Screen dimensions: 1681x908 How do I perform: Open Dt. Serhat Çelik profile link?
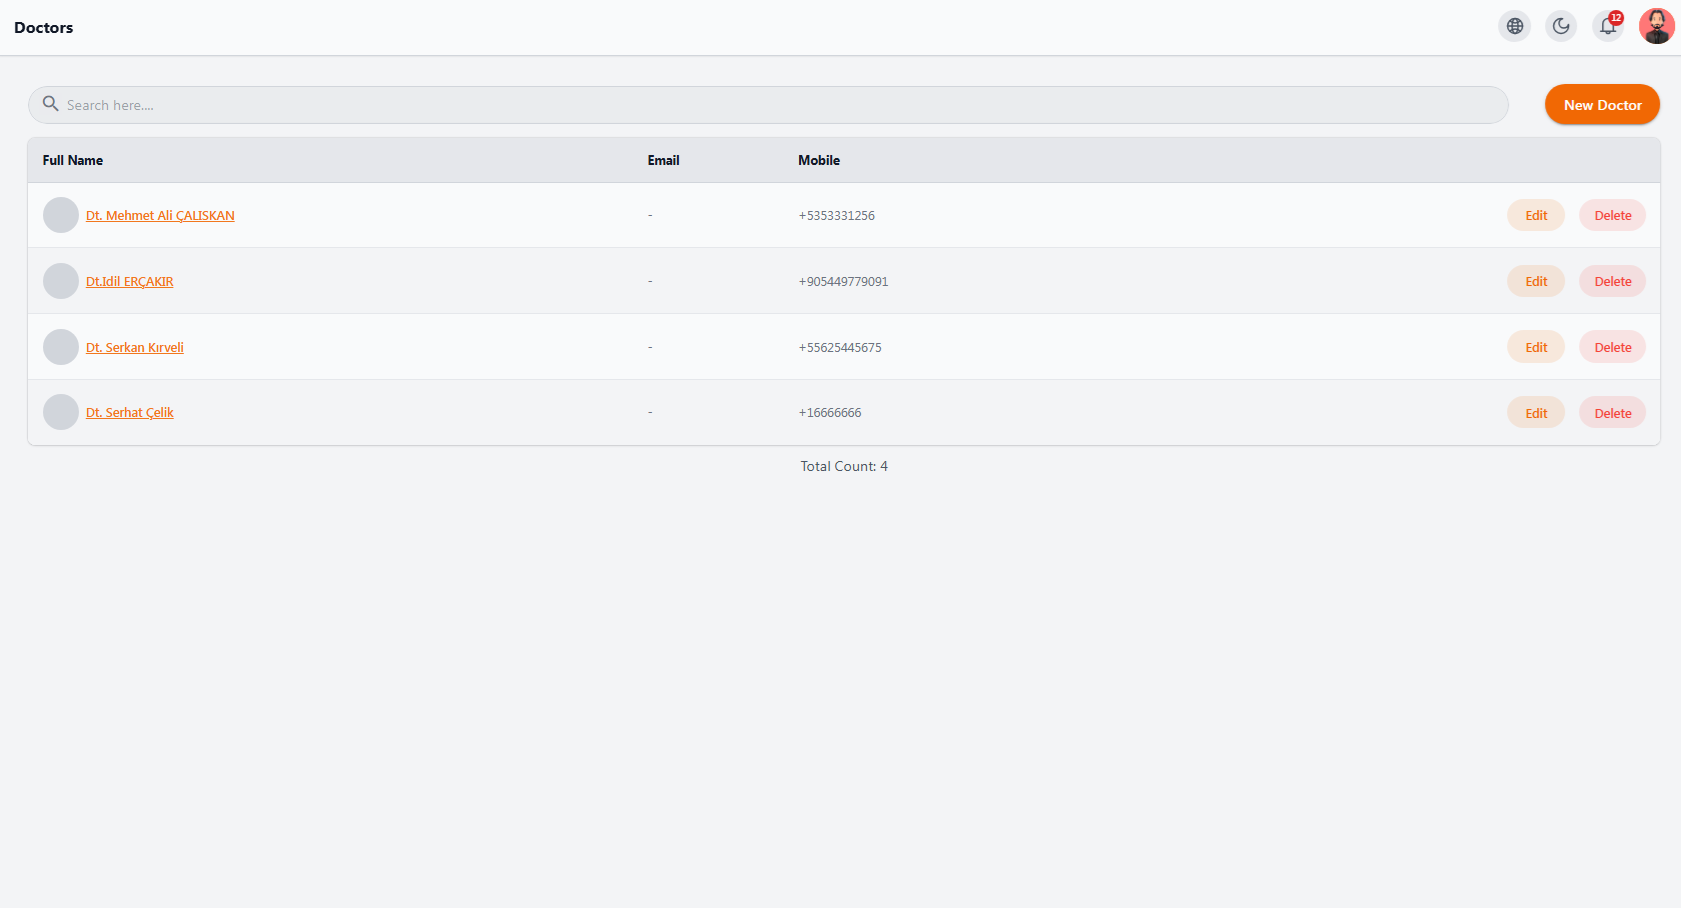(x=130, y=412)
